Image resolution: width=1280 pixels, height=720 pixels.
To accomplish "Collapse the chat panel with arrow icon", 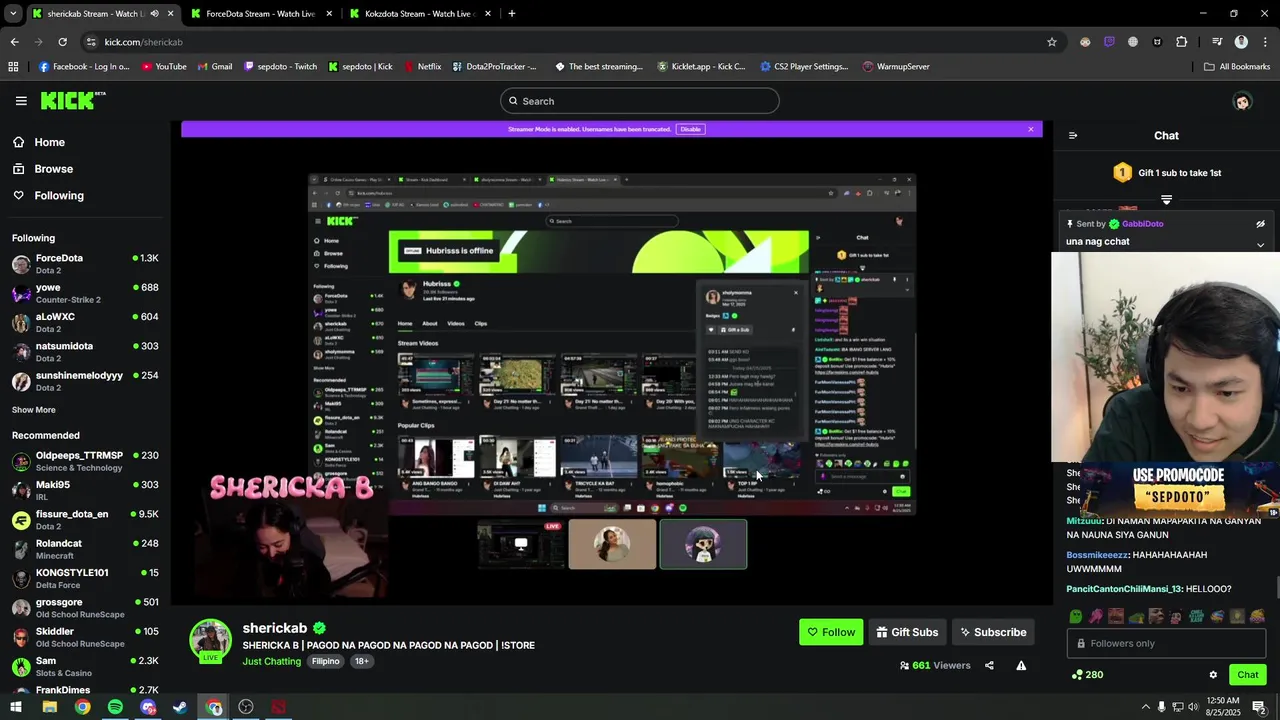I will [1073, 136].
